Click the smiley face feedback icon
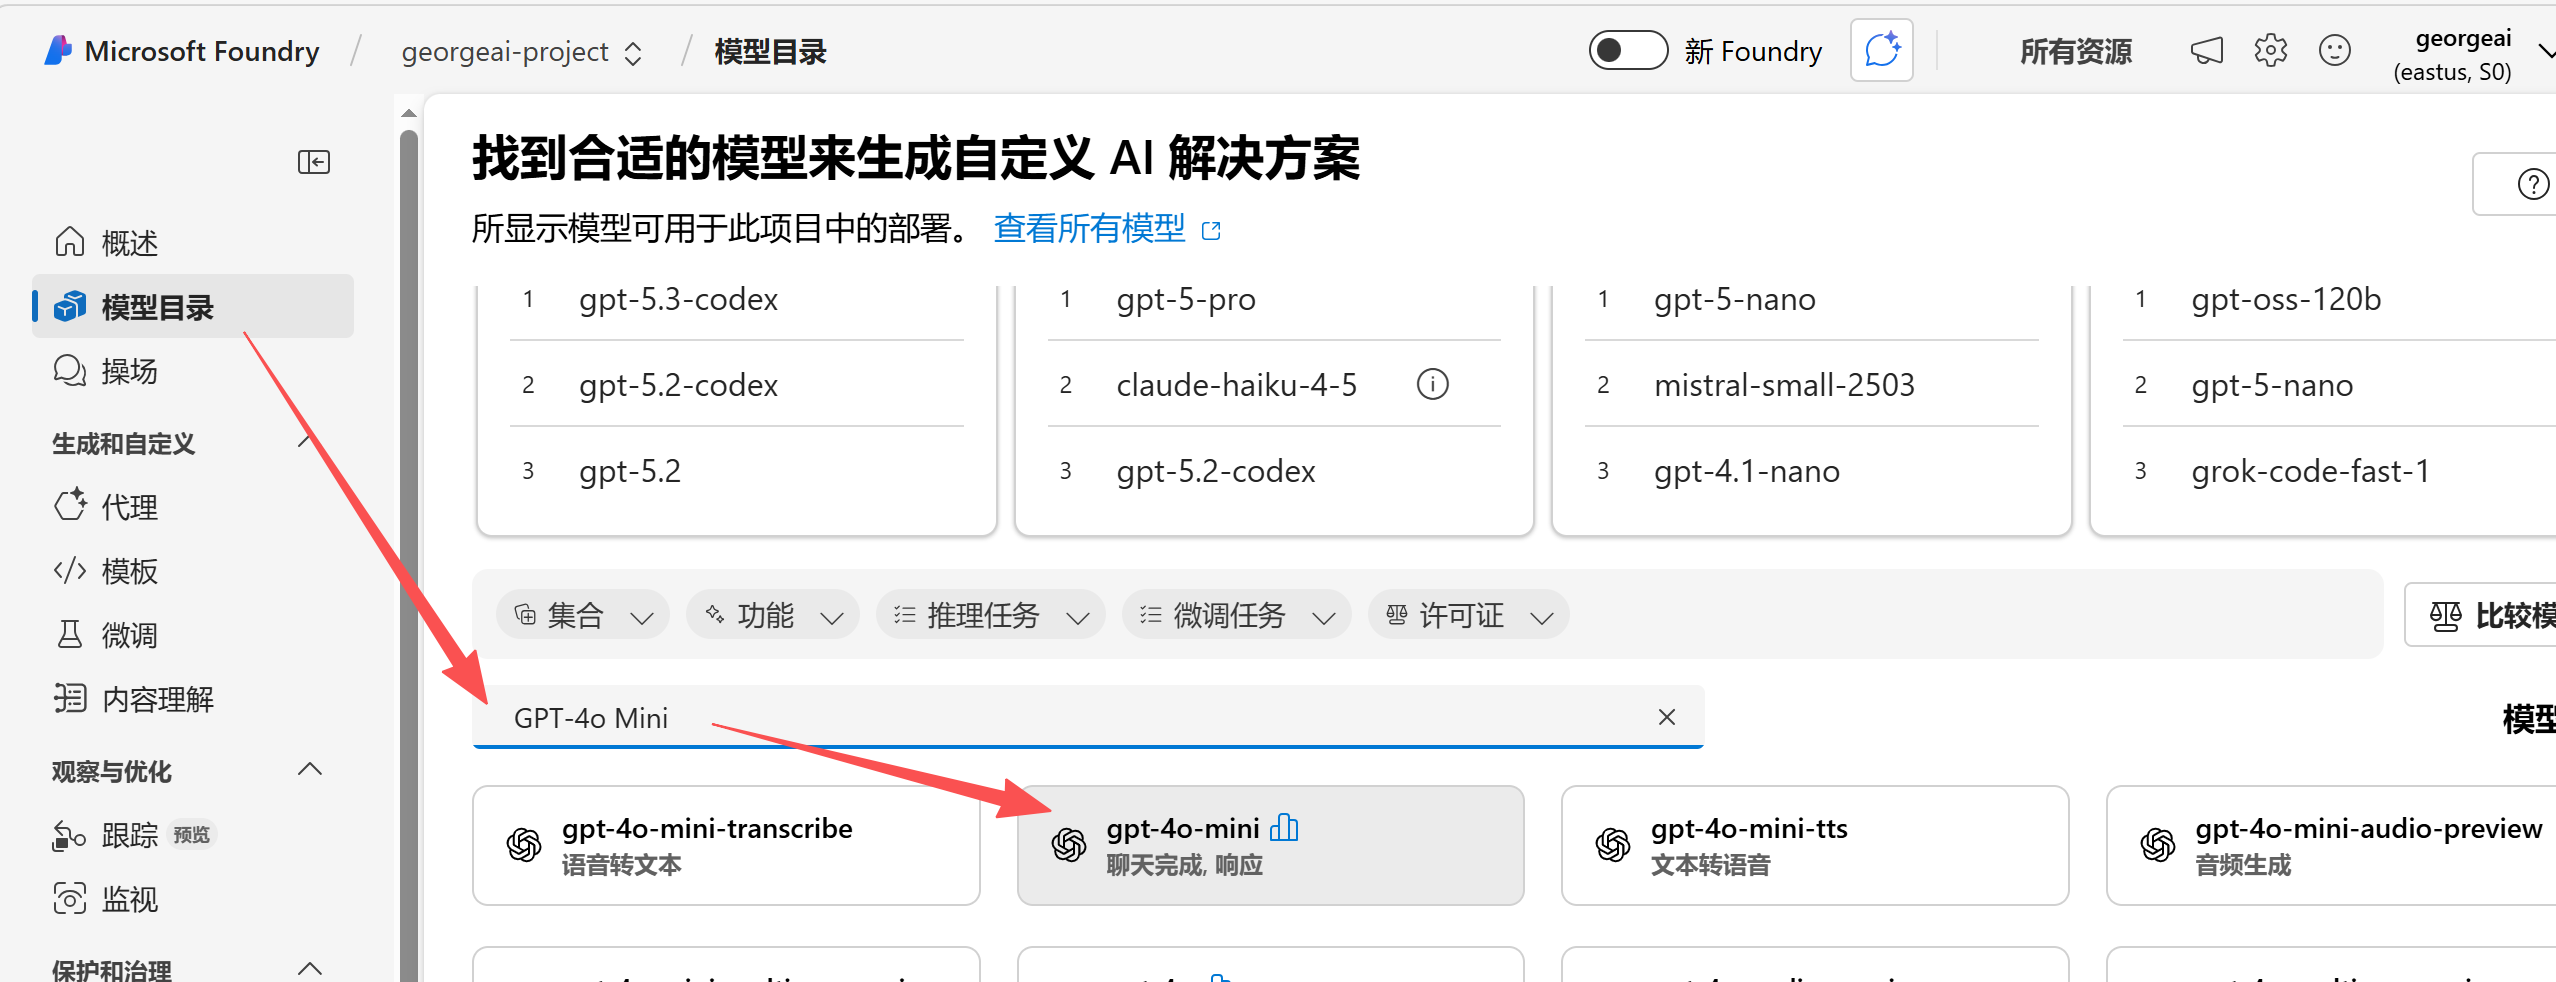The image size is (2556, 982). 2334,50
